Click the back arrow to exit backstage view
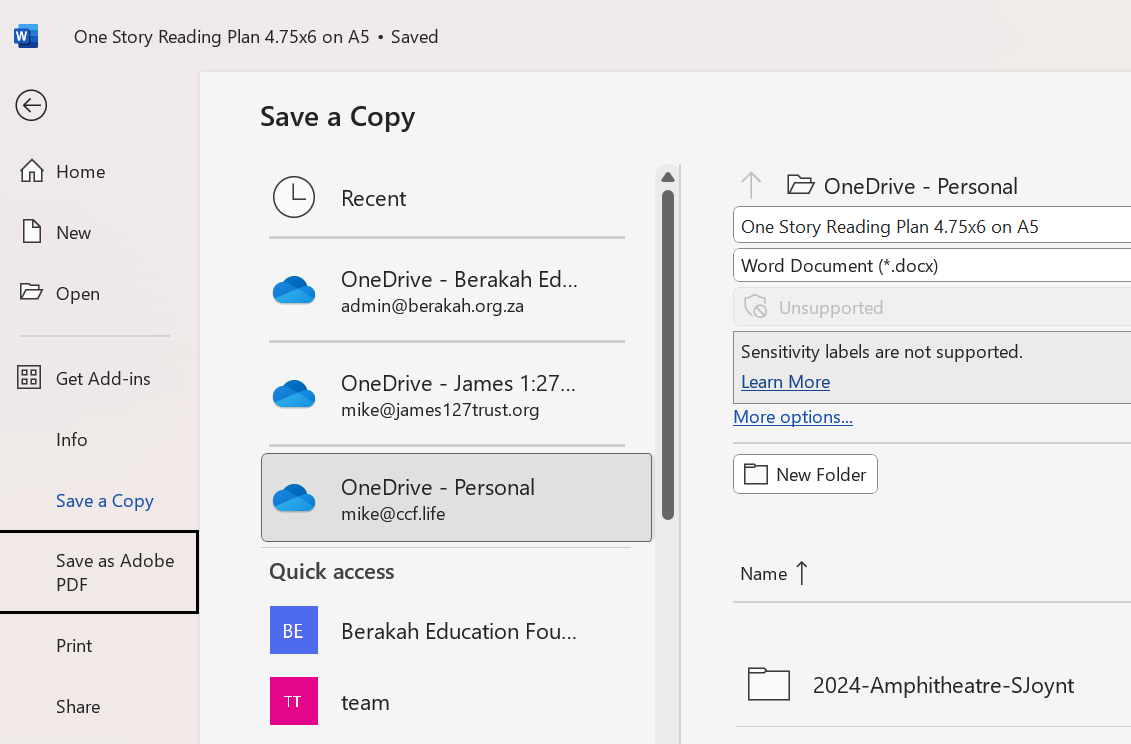Image resolution: width=1131 pixels, height=744 pixels. point(31,105)
